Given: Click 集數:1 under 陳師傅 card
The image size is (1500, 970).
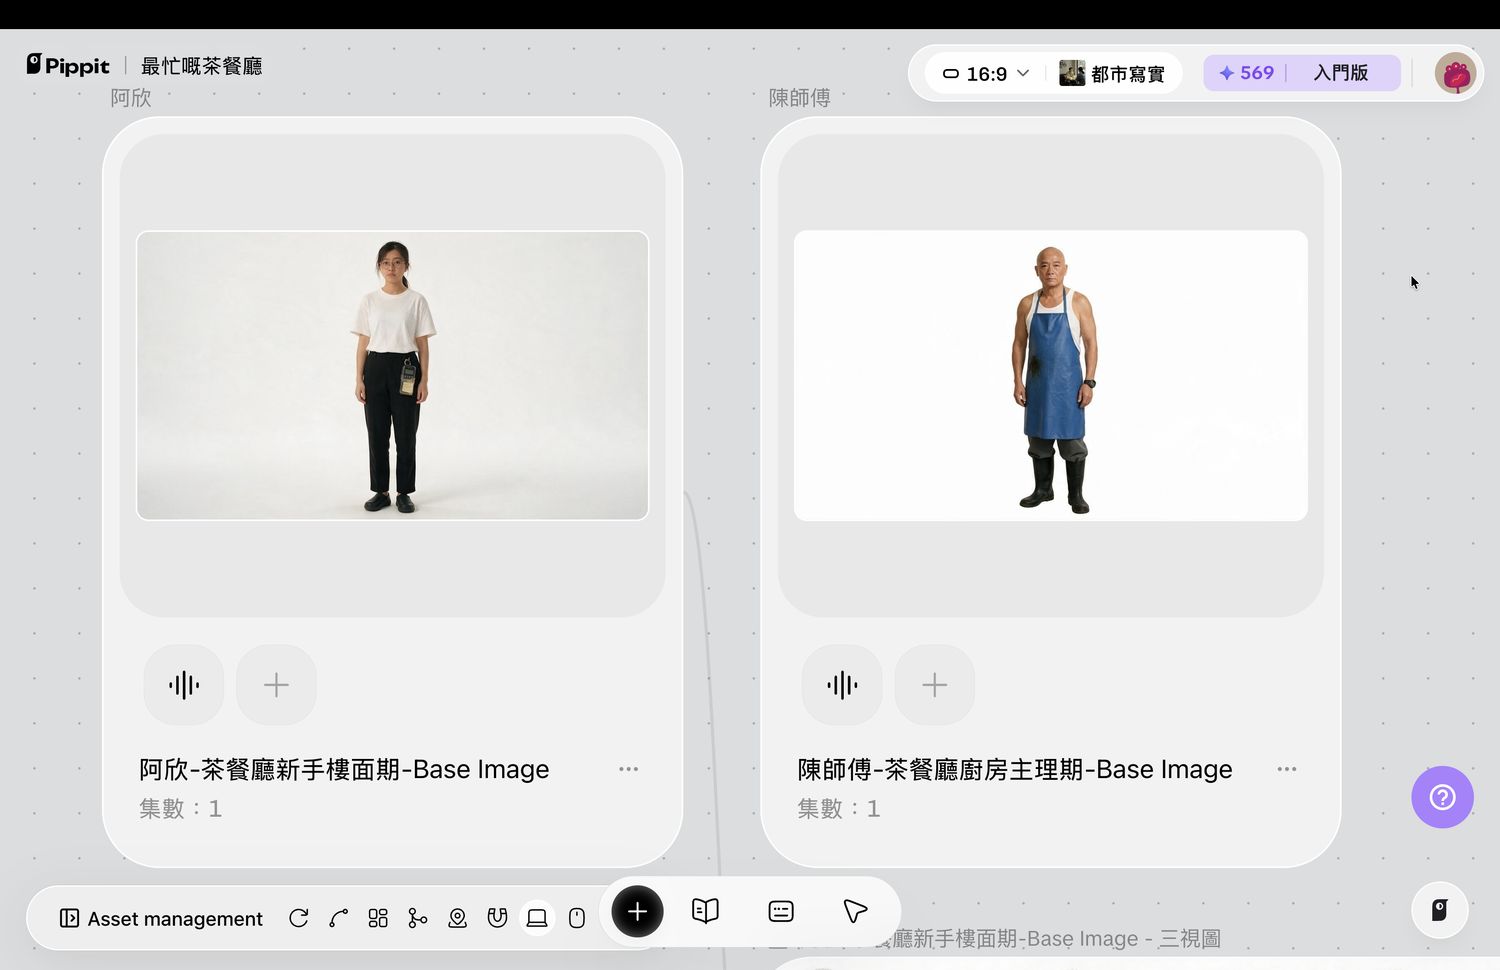Looking at the screenshot, I should click(838, 808).
